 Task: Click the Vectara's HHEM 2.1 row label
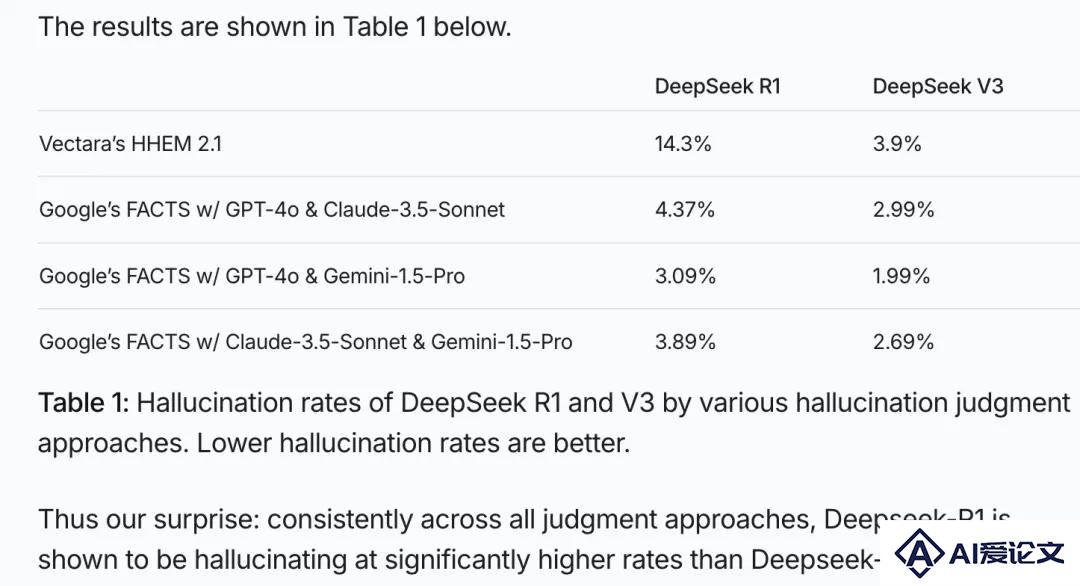pos(130,143)
